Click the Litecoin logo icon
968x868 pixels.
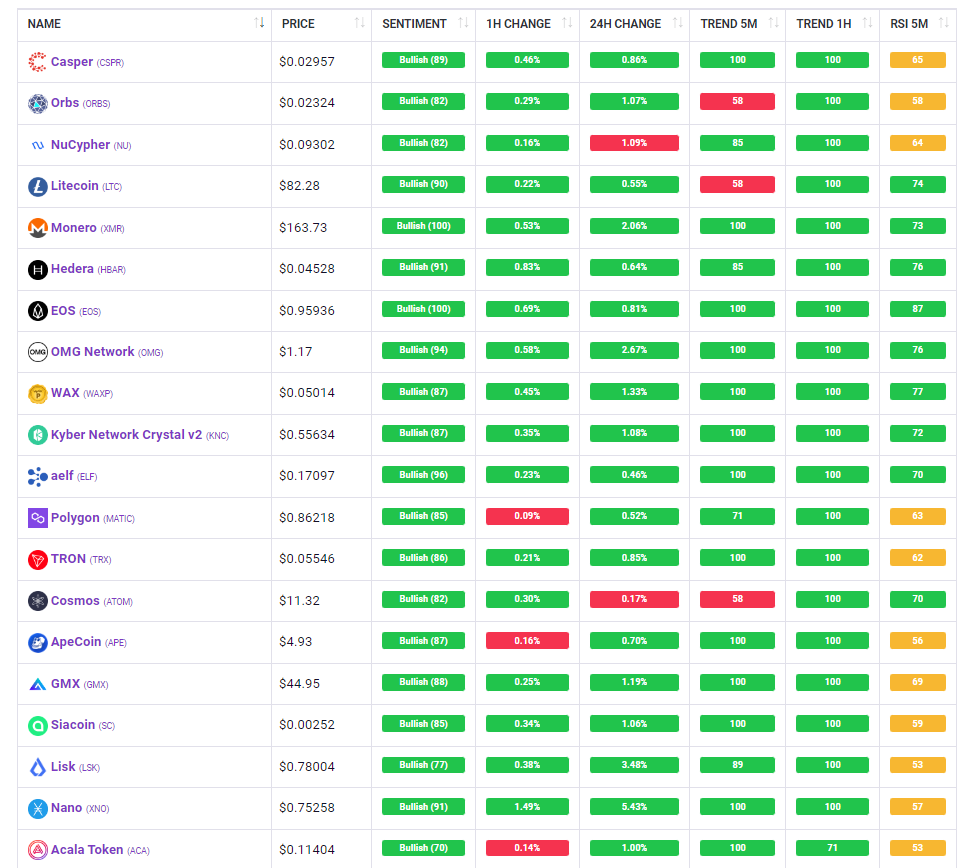(37, 186)
